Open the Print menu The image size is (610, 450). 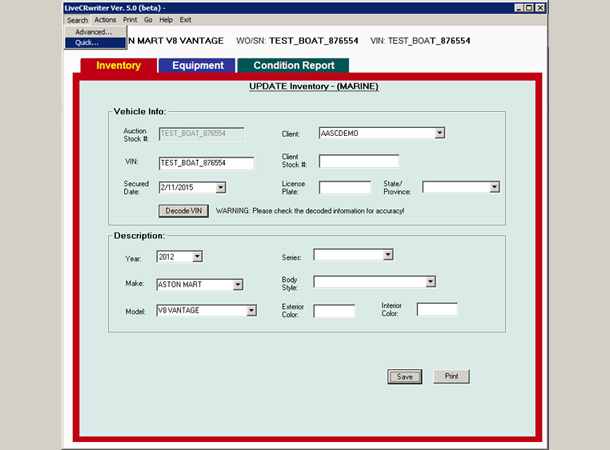130,20
